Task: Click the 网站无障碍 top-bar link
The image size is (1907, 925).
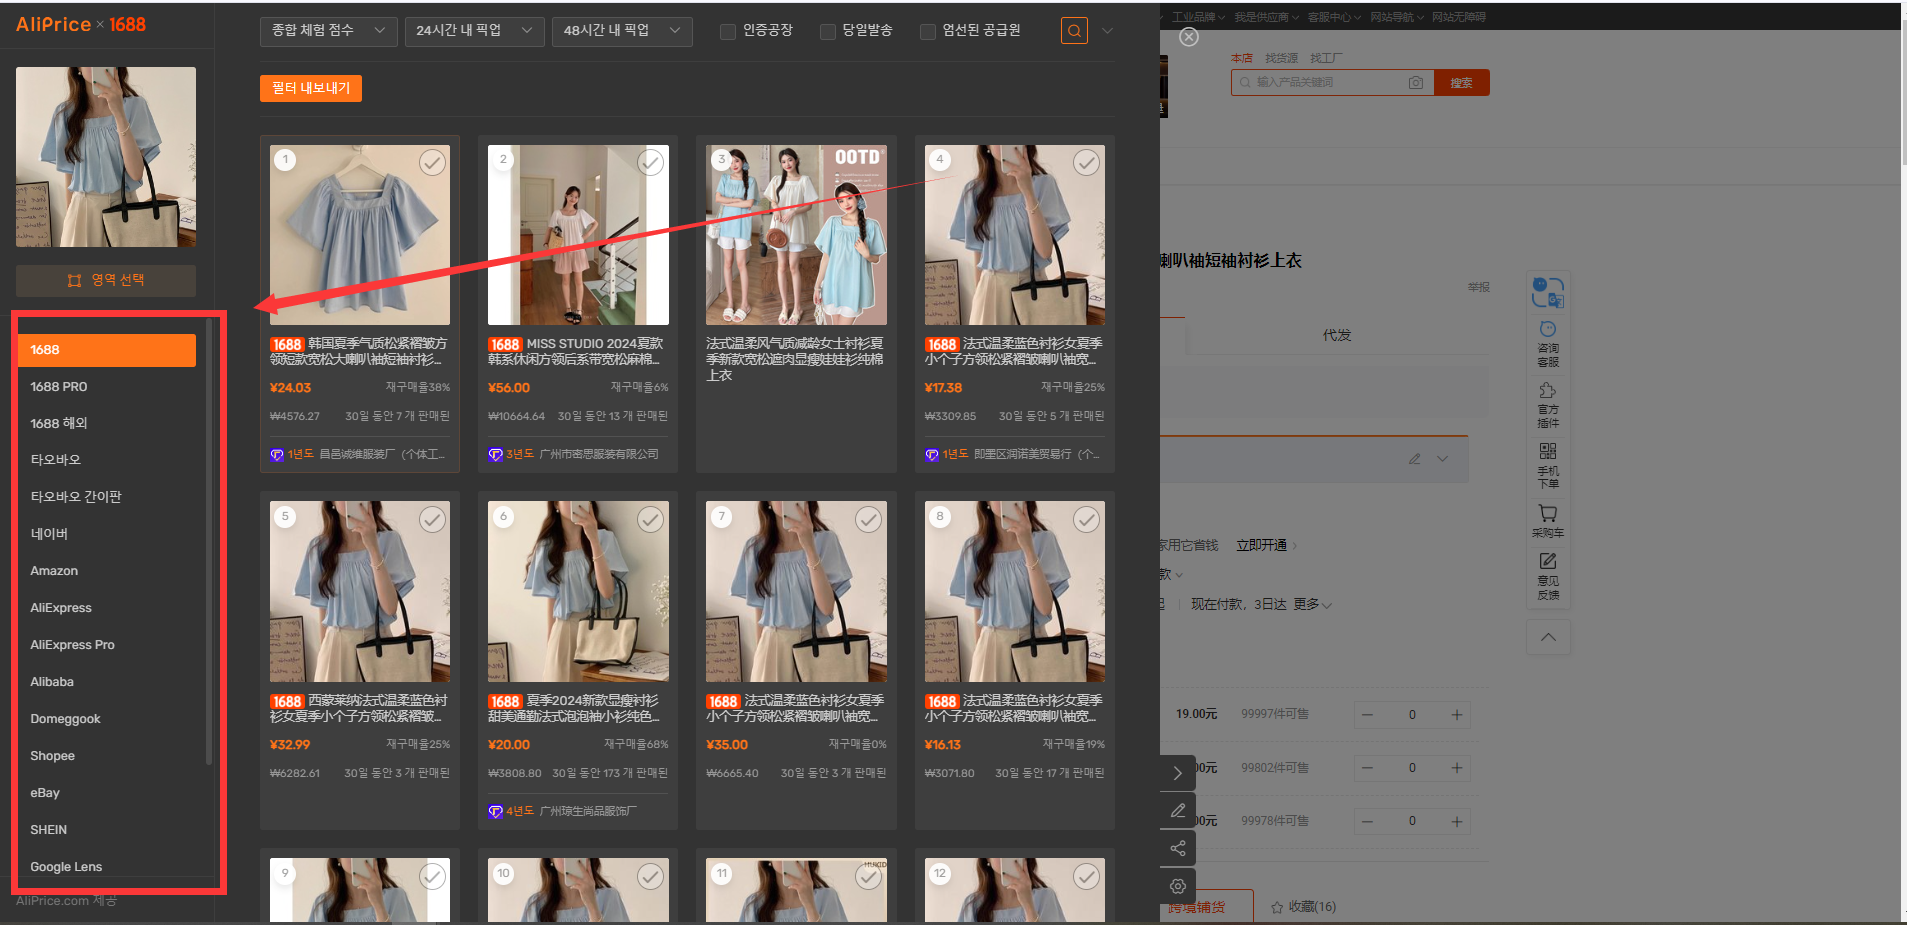Action: click(1459, 17)
